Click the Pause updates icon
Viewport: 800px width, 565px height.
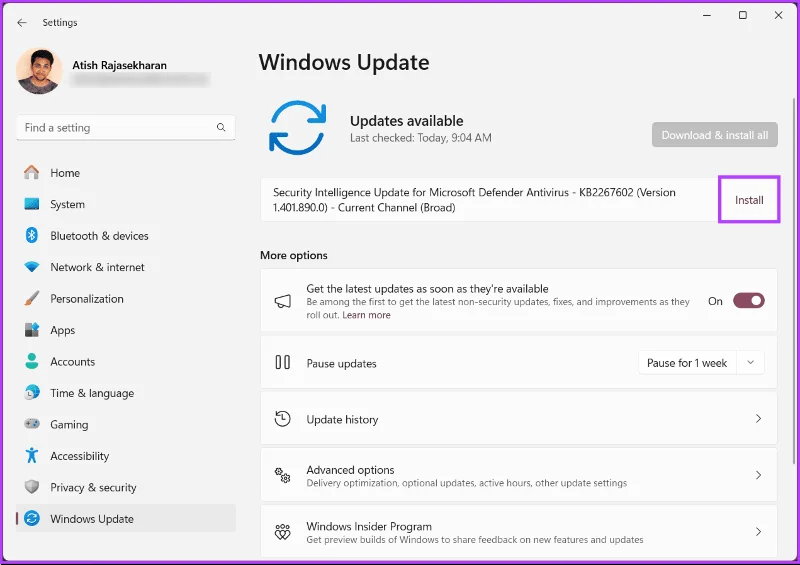click(283, 362)
